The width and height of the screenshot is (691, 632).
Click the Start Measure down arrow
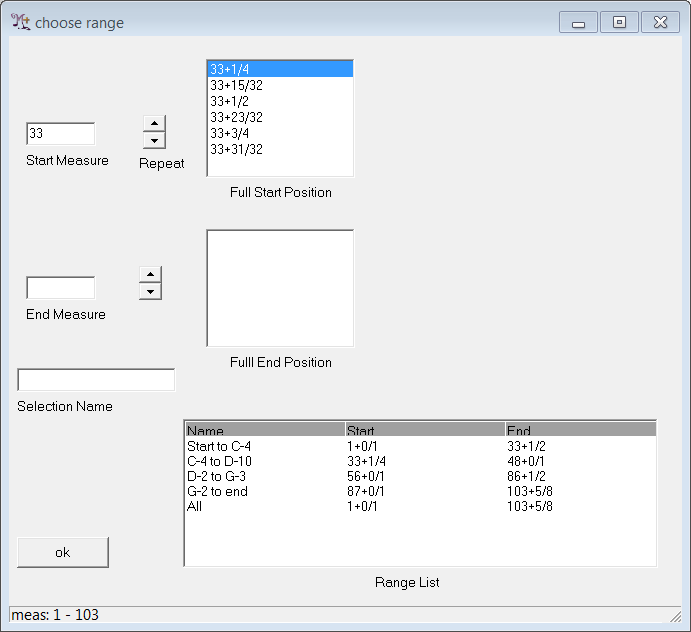pyautogui.click(x=153, y=140)
